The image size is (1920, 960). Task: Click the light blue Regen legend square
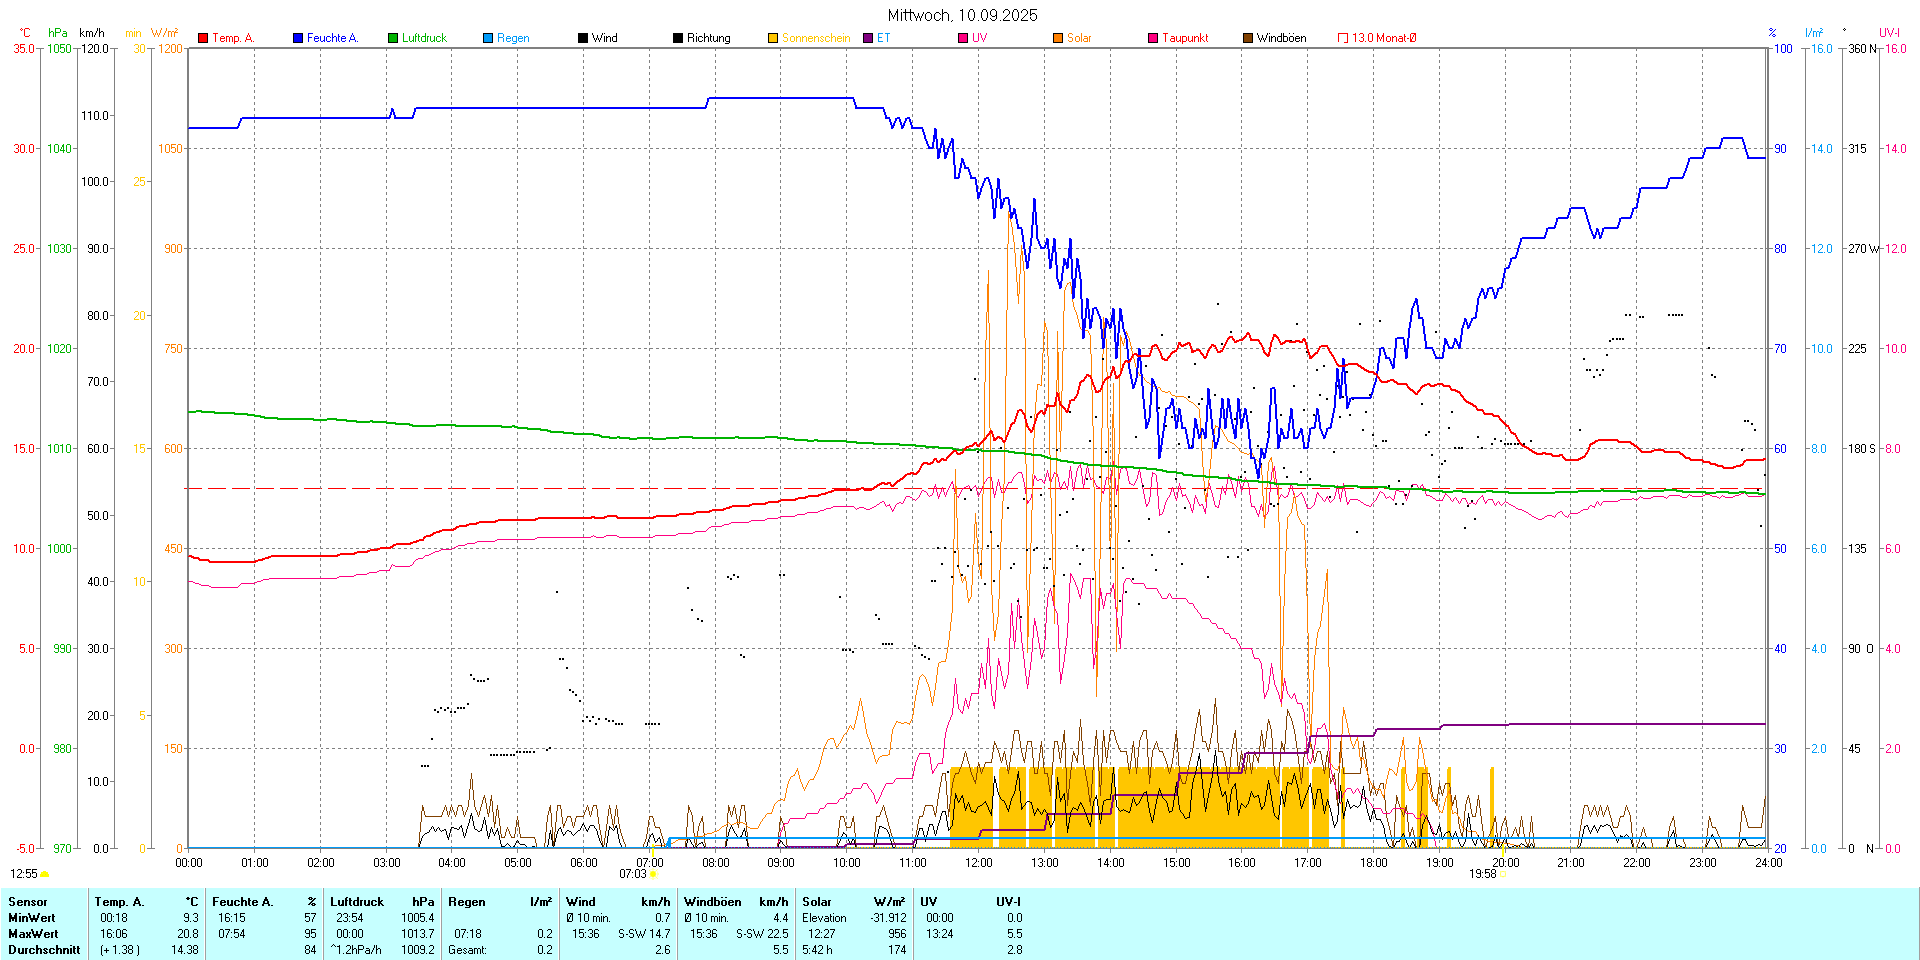(488, 38)
